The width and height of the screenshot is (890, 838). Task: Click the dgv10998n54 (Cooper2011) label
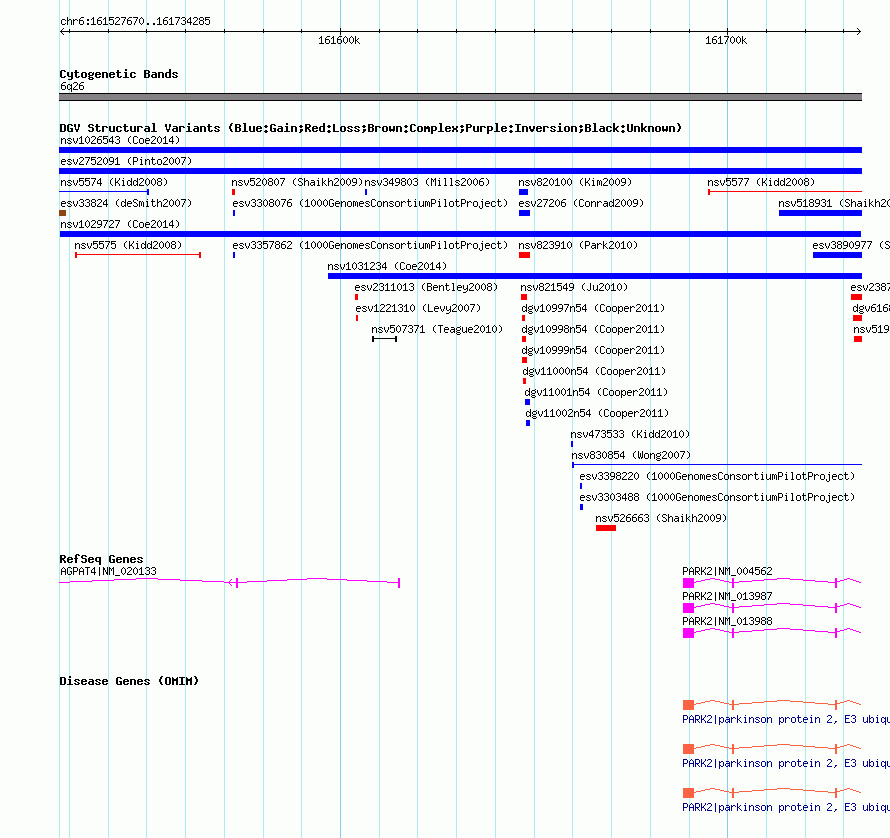click(x=593, y=329)
